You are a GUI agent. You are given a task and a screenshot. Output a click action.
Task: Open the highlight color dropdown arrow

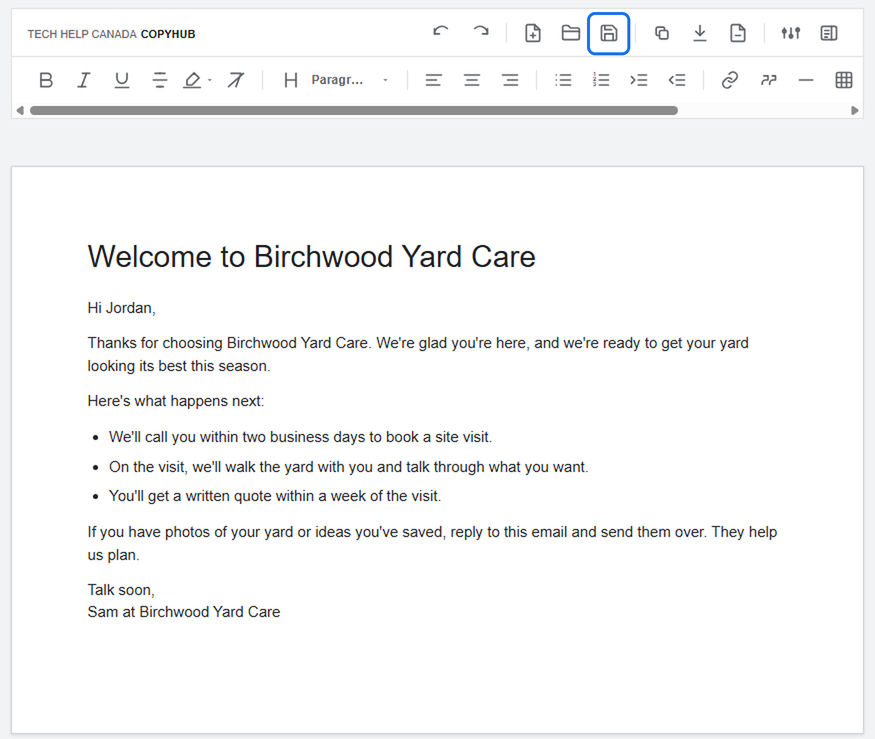click(x=210, y=80)
